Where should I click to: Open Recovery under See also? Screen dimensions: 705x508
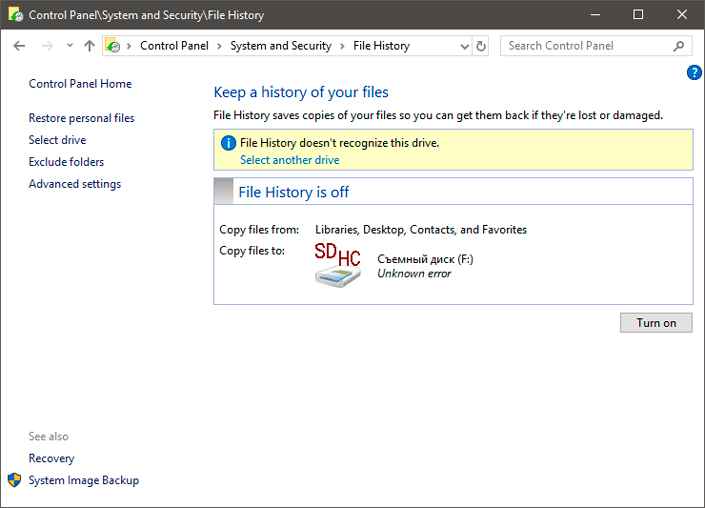pos(51,459)
